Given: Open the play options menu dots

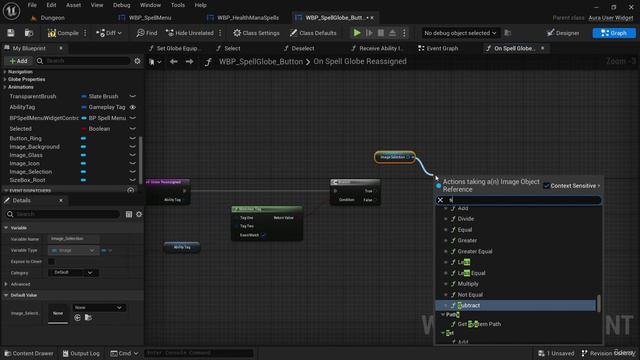Looking at the screenshot, I should pyautogui.click(x=404, y=33).
